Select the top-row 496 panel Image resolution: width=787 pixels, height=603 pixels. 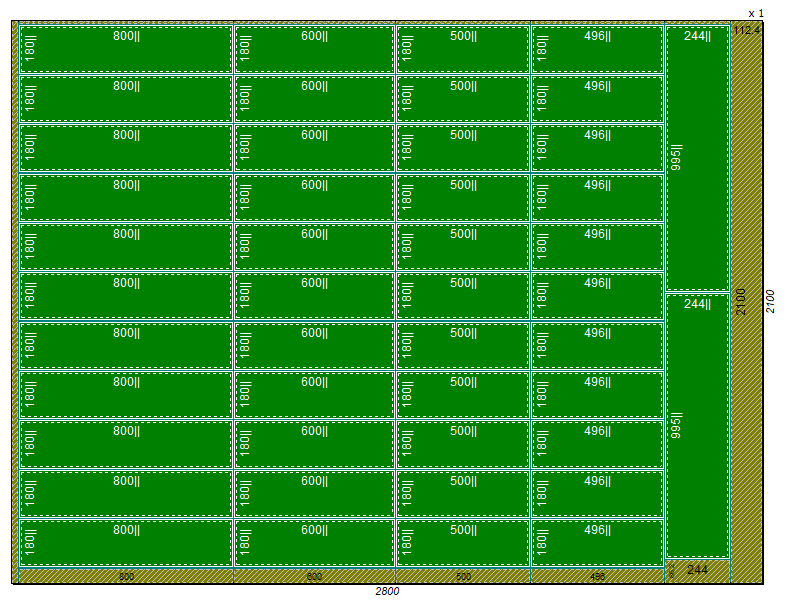point(597,49)
